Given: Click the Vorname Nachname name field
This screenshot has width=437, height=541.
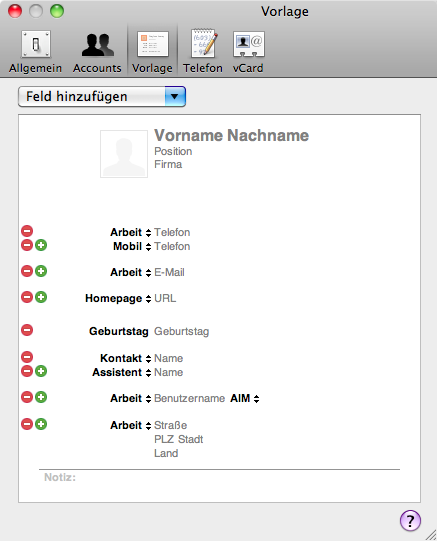Looking at the screenshot, I should coord(231,135).
